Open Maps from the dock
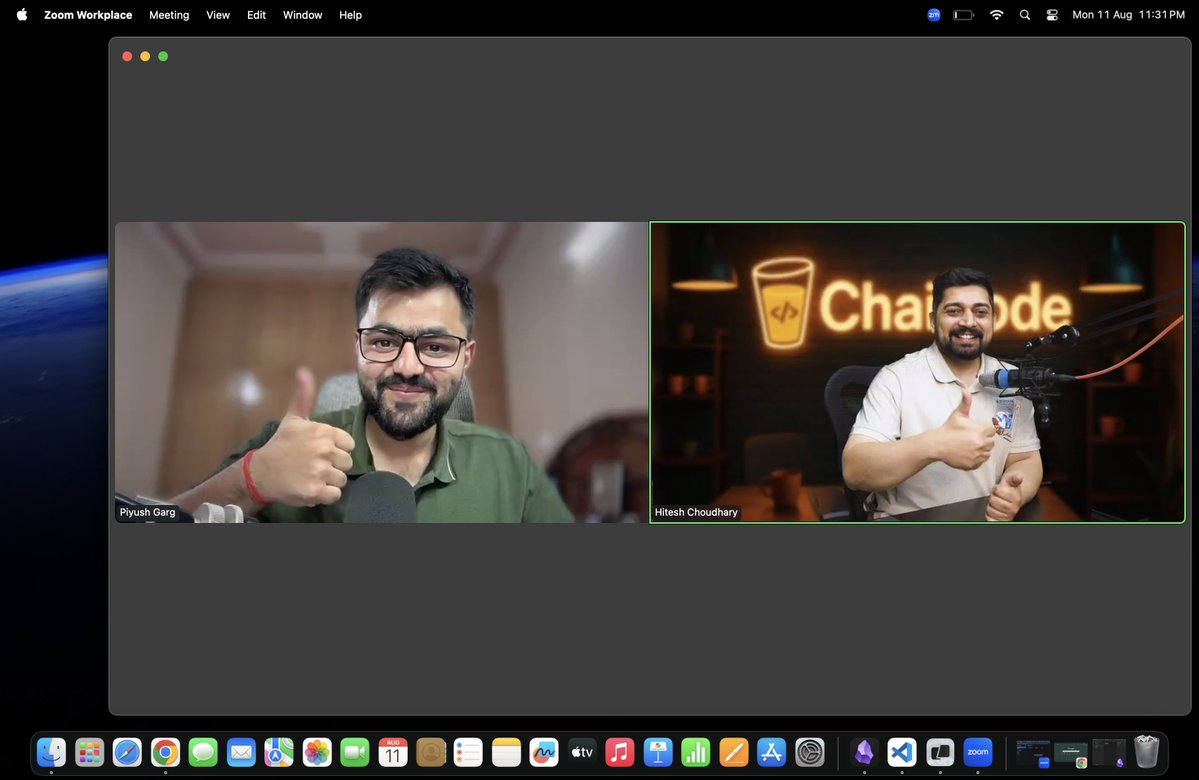1199x780 pixels. tap(279, 752)
